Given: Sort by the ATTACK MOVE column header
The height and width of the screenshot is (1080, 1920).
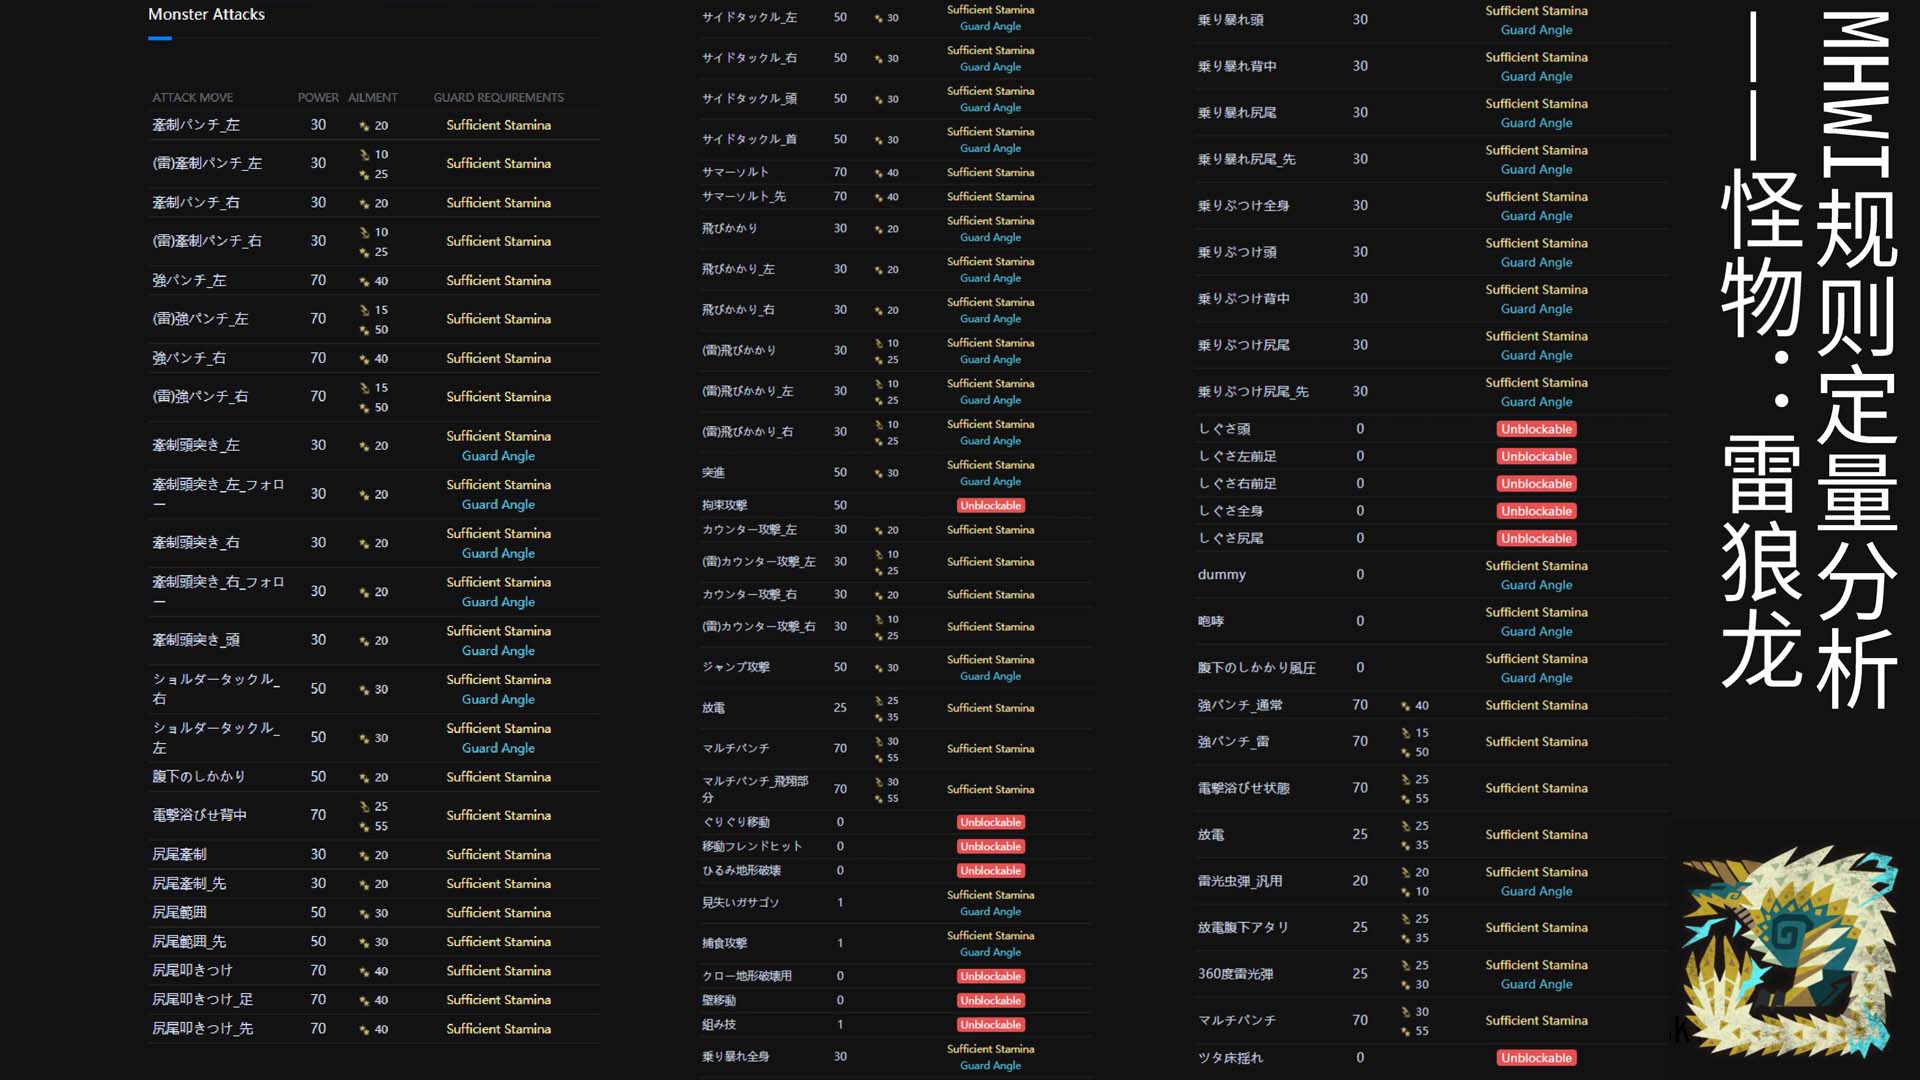Looking at the screenshot, I should [x=192, y=97].
